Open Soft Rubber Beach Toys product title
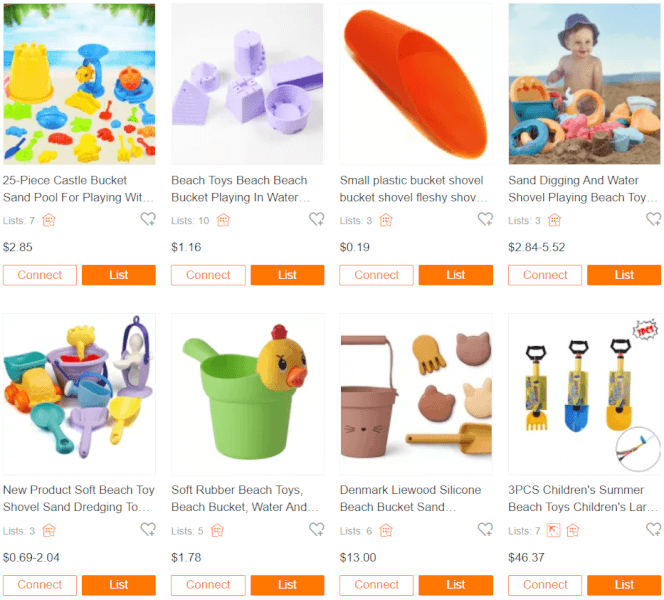 pyautogui.click(x=245, y=498)
